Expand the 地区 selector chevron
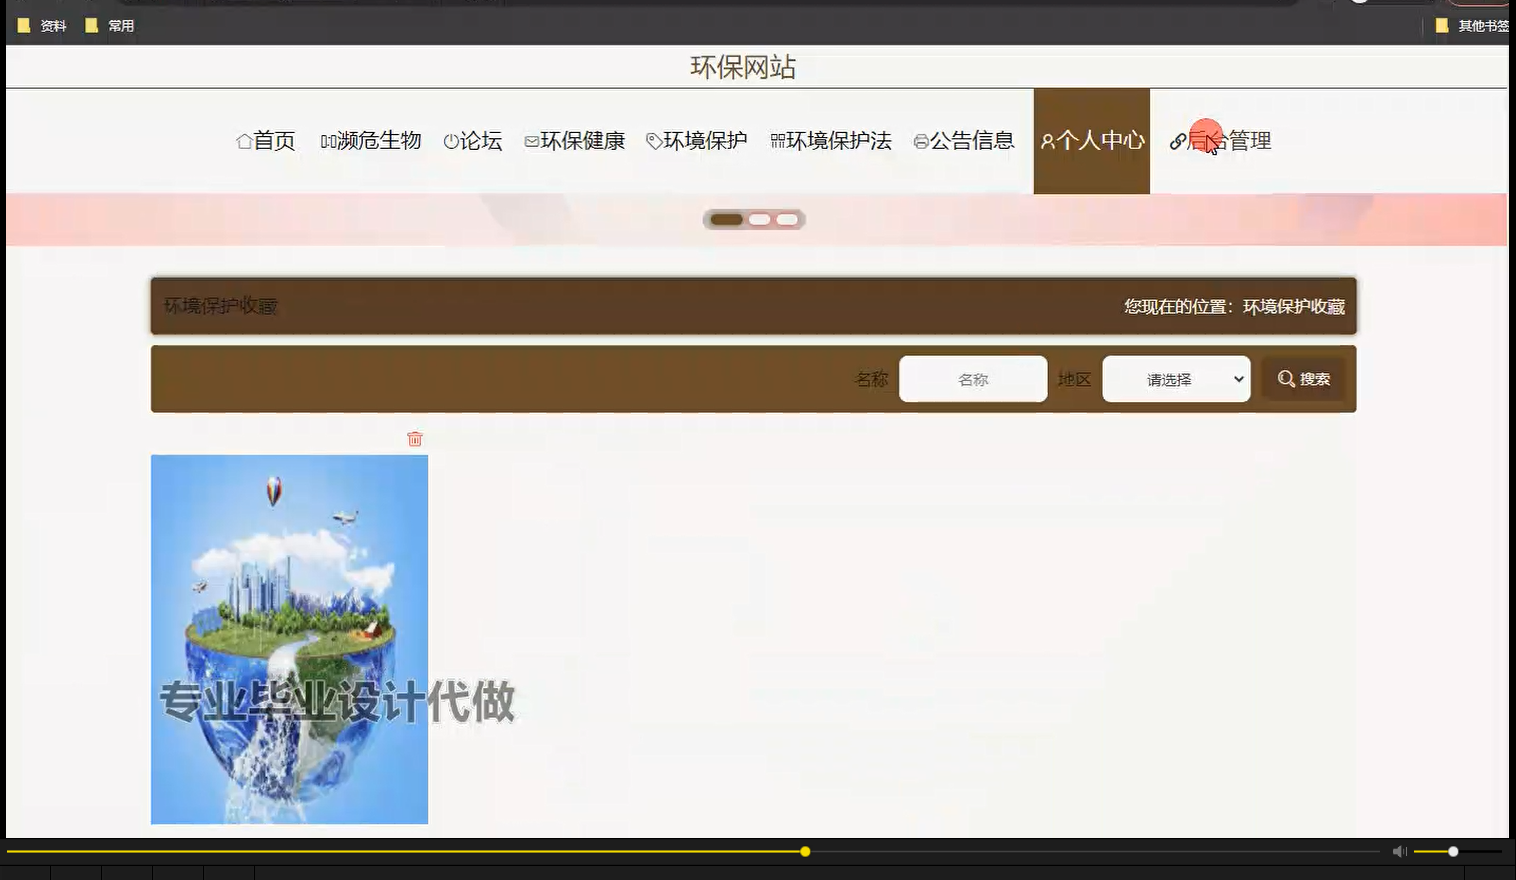Image resolution: width=1516 pixels, height=880 pixels. pyautogui.click(x=1238, y=378)
